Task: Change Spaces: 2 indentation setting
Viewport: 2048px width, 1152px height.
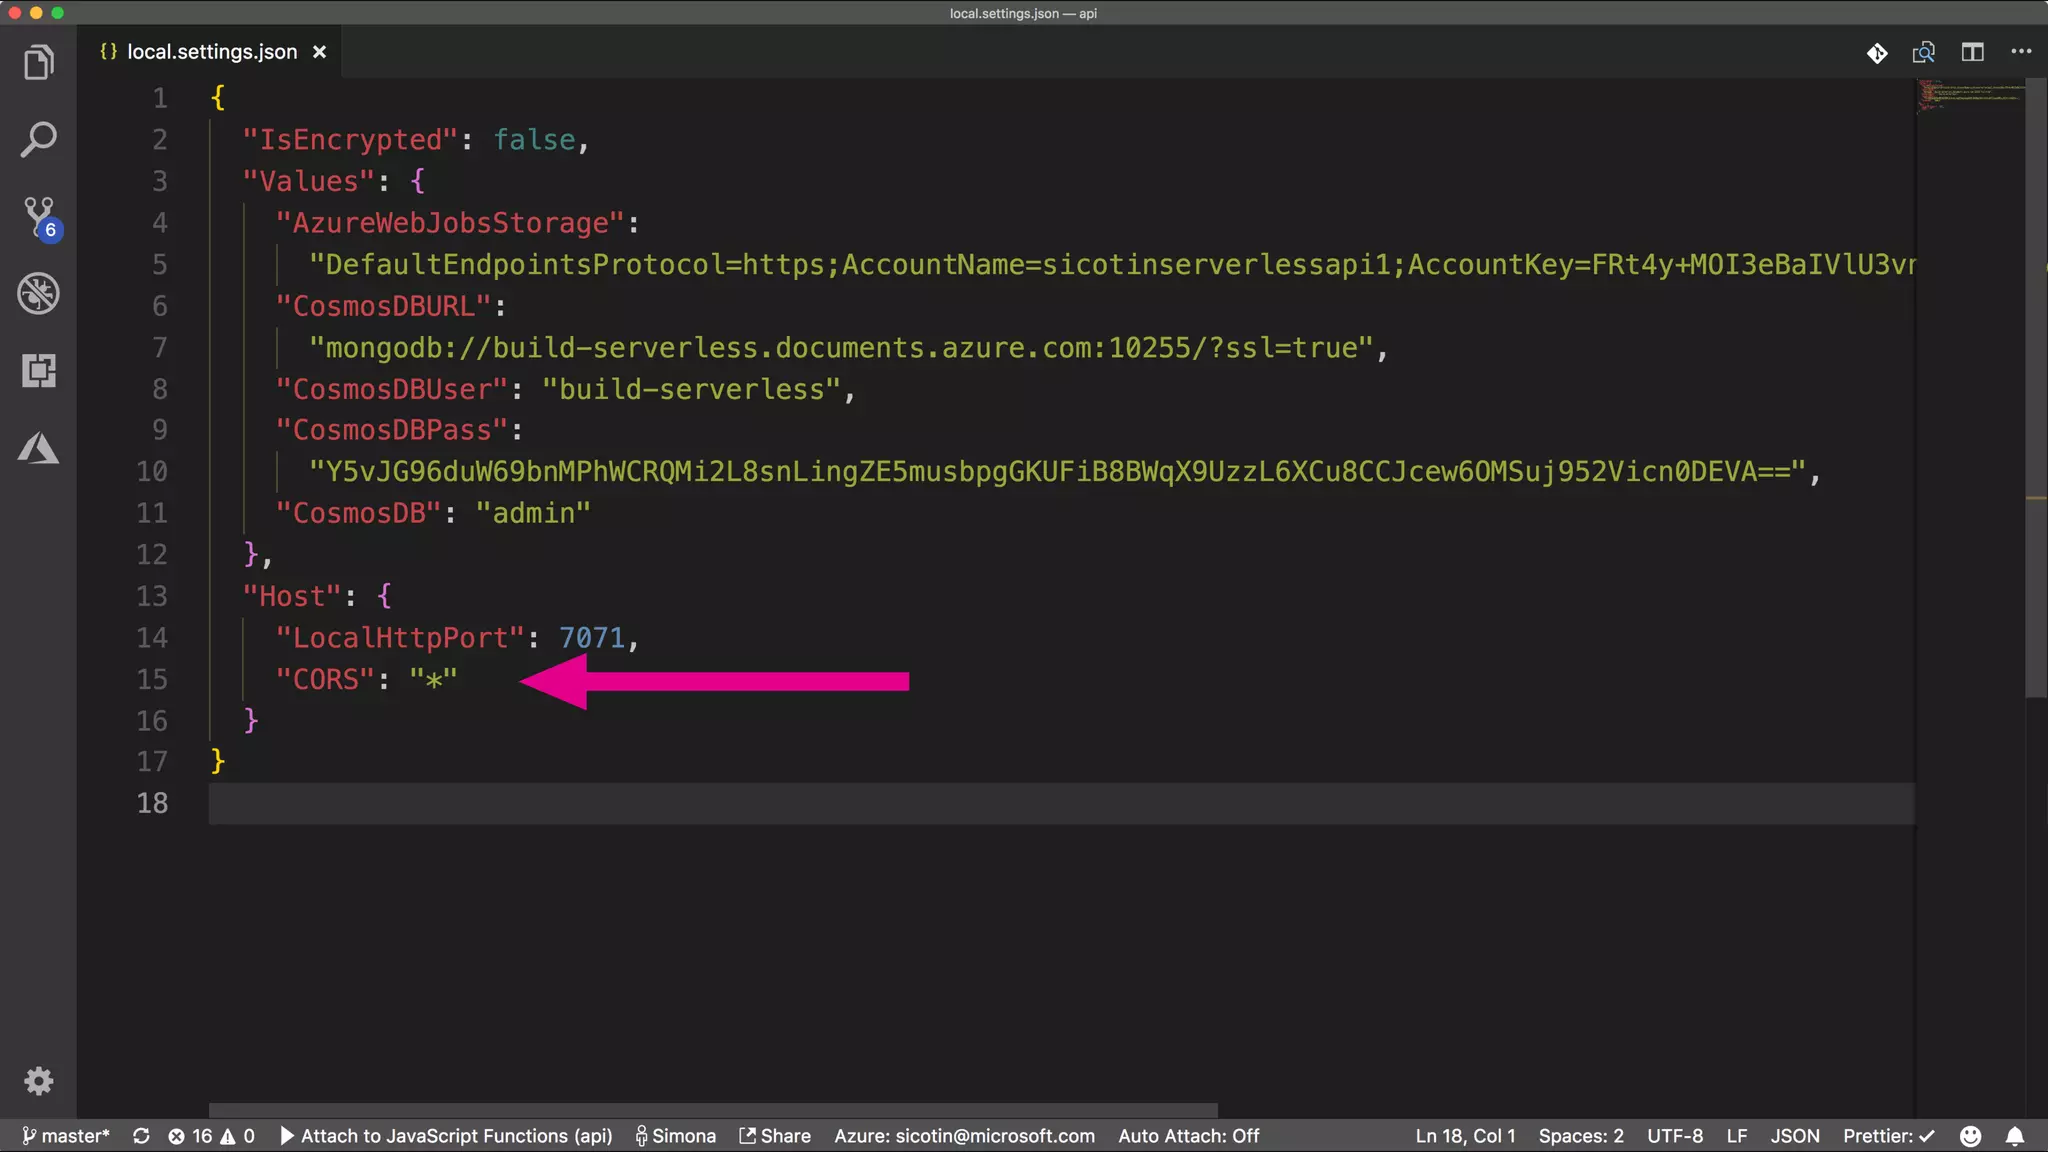Action: pos(1580,1136)
